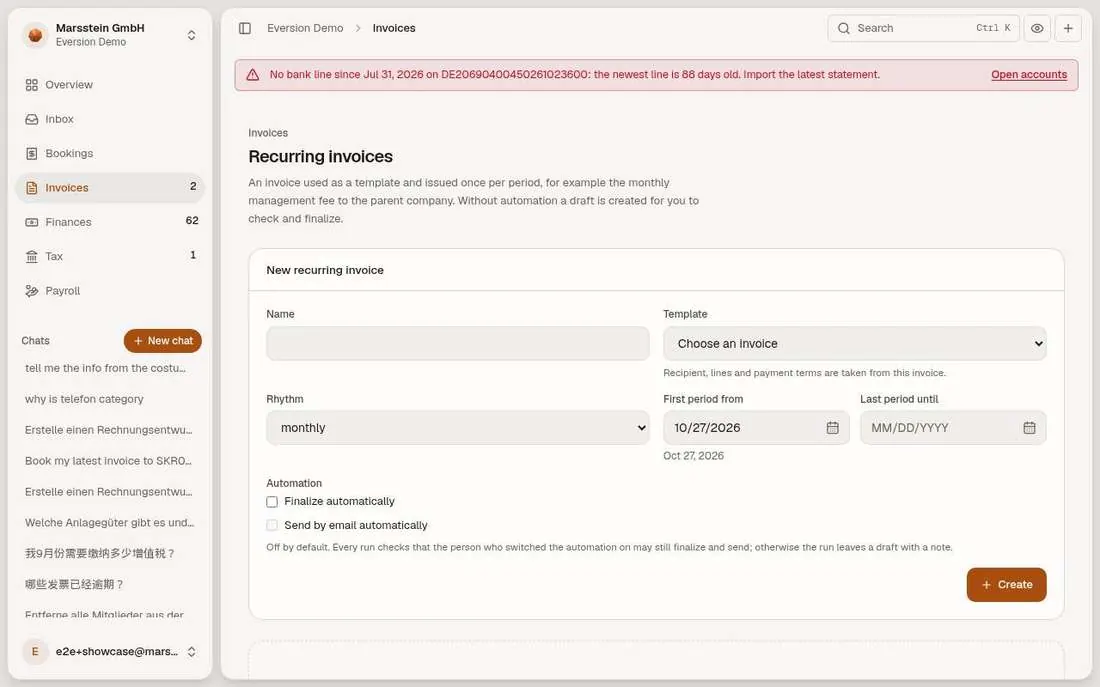Click the Marsstein GmbH company logo
The height and width of the screenshot is (687, 1100).
(x=35, y=34)
